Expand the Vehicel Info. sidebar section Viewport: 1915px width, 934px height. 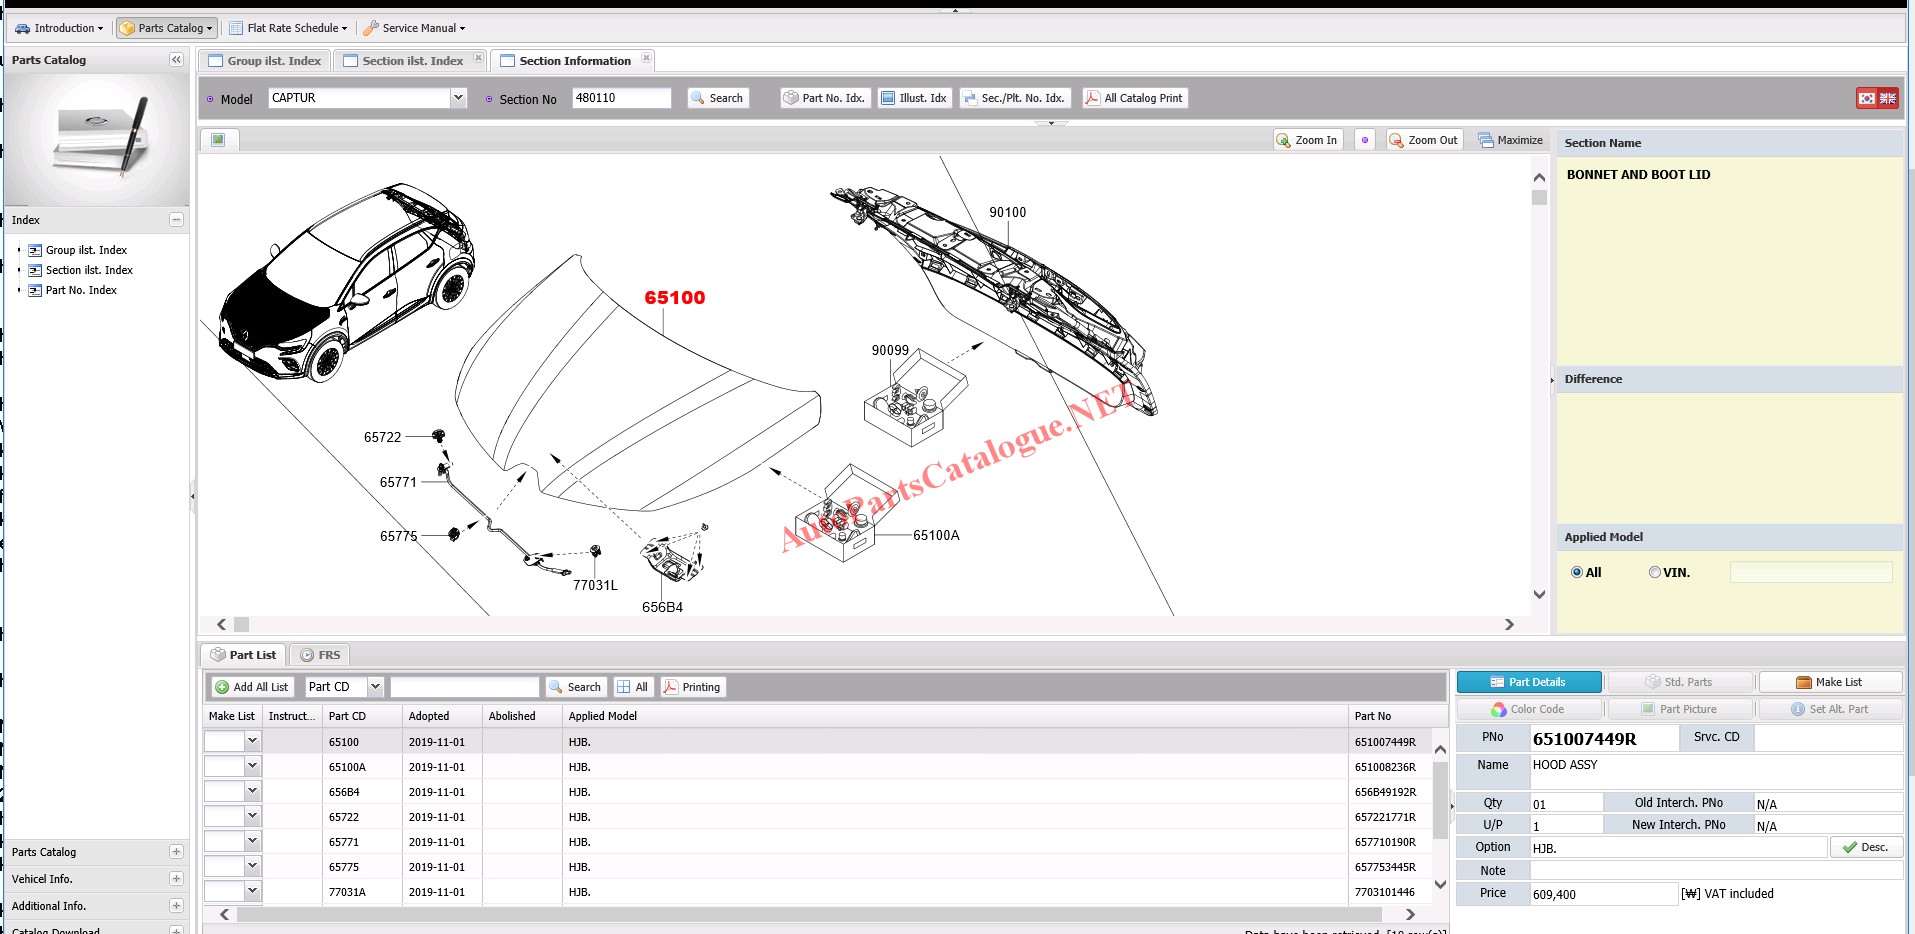click(x=176, y=879)
